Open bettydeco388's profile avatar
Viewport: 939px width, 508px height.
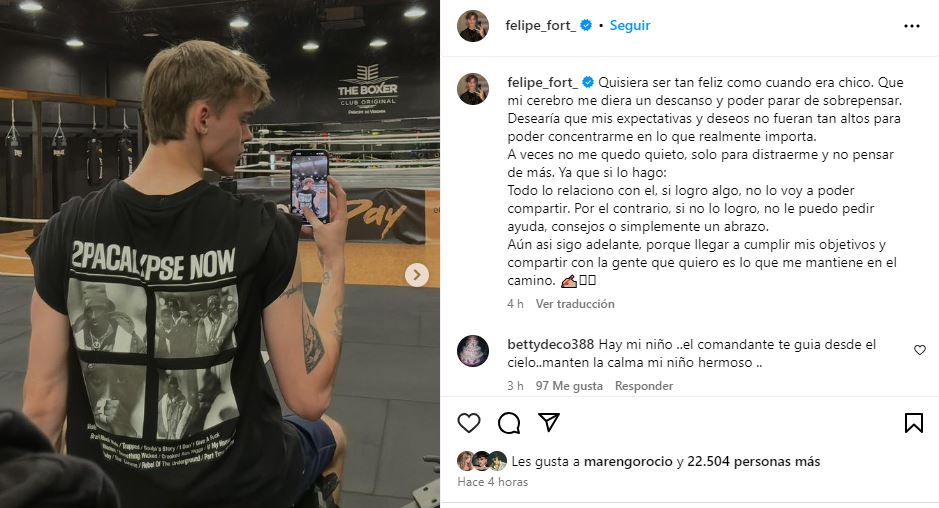pyautogui.click(x=473, y=351)
